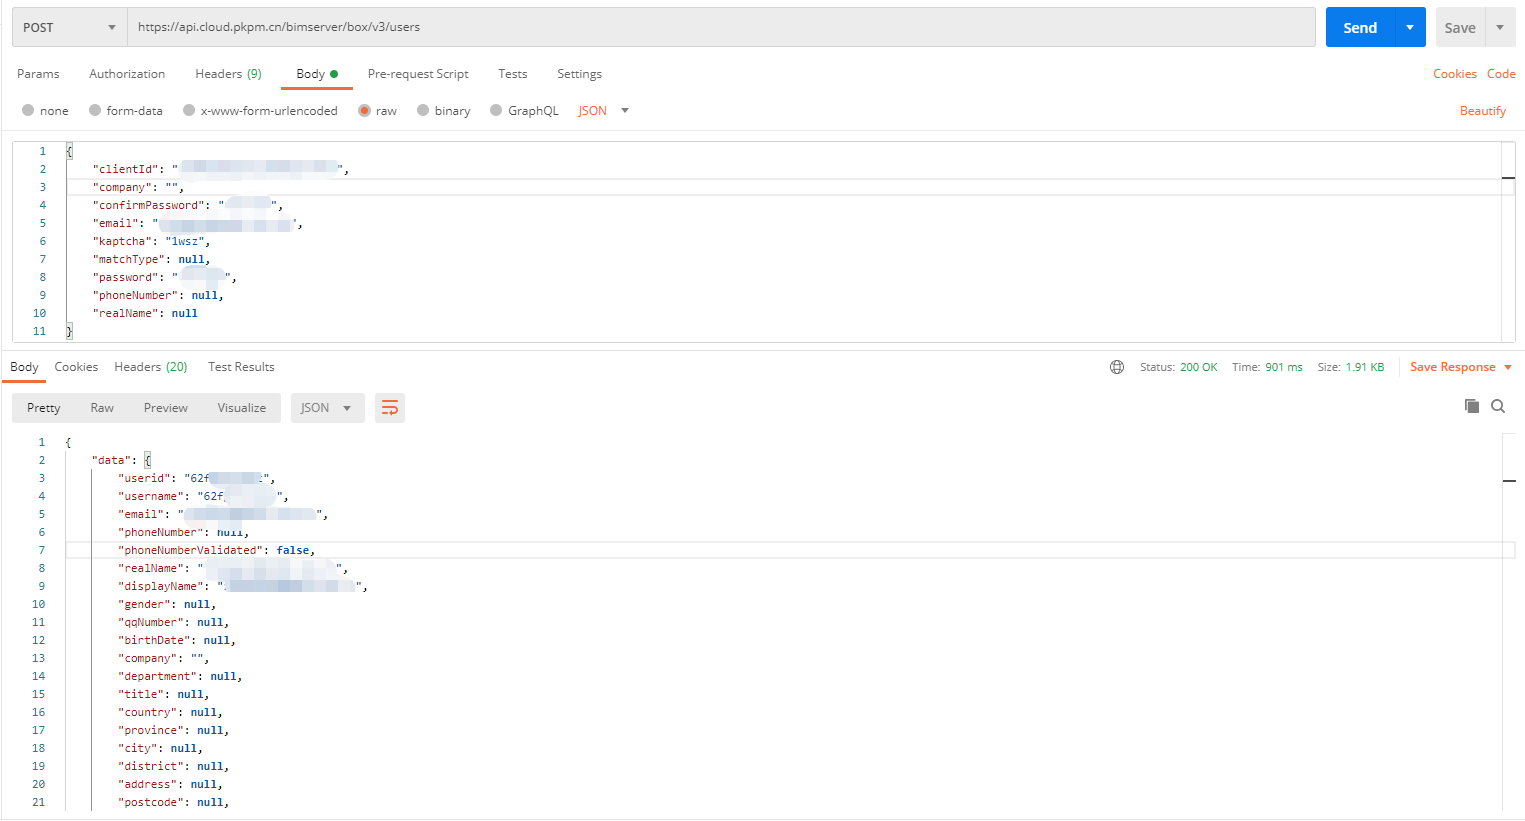Viewport: 1525px width, 821px height.
Task: Click the request URL input field
Action: [x=720, y=28]
